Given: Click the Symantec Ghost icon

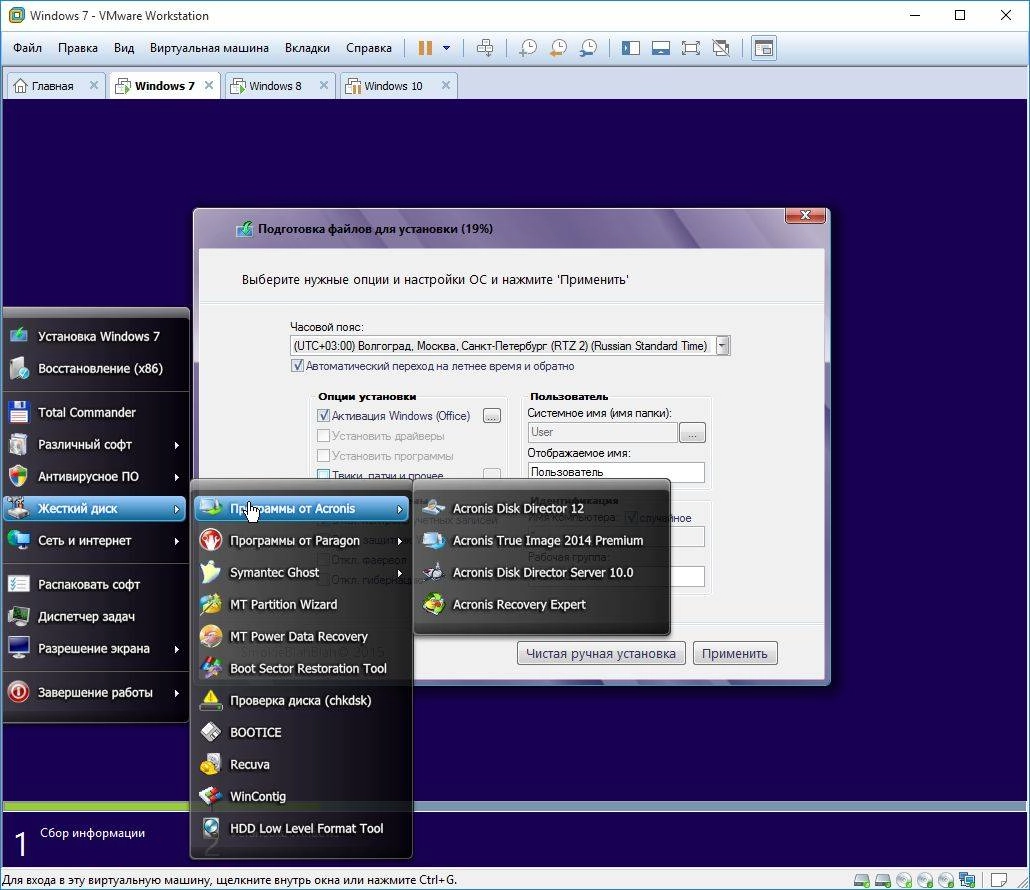Looking at the screenshot, I should point(211,572).
